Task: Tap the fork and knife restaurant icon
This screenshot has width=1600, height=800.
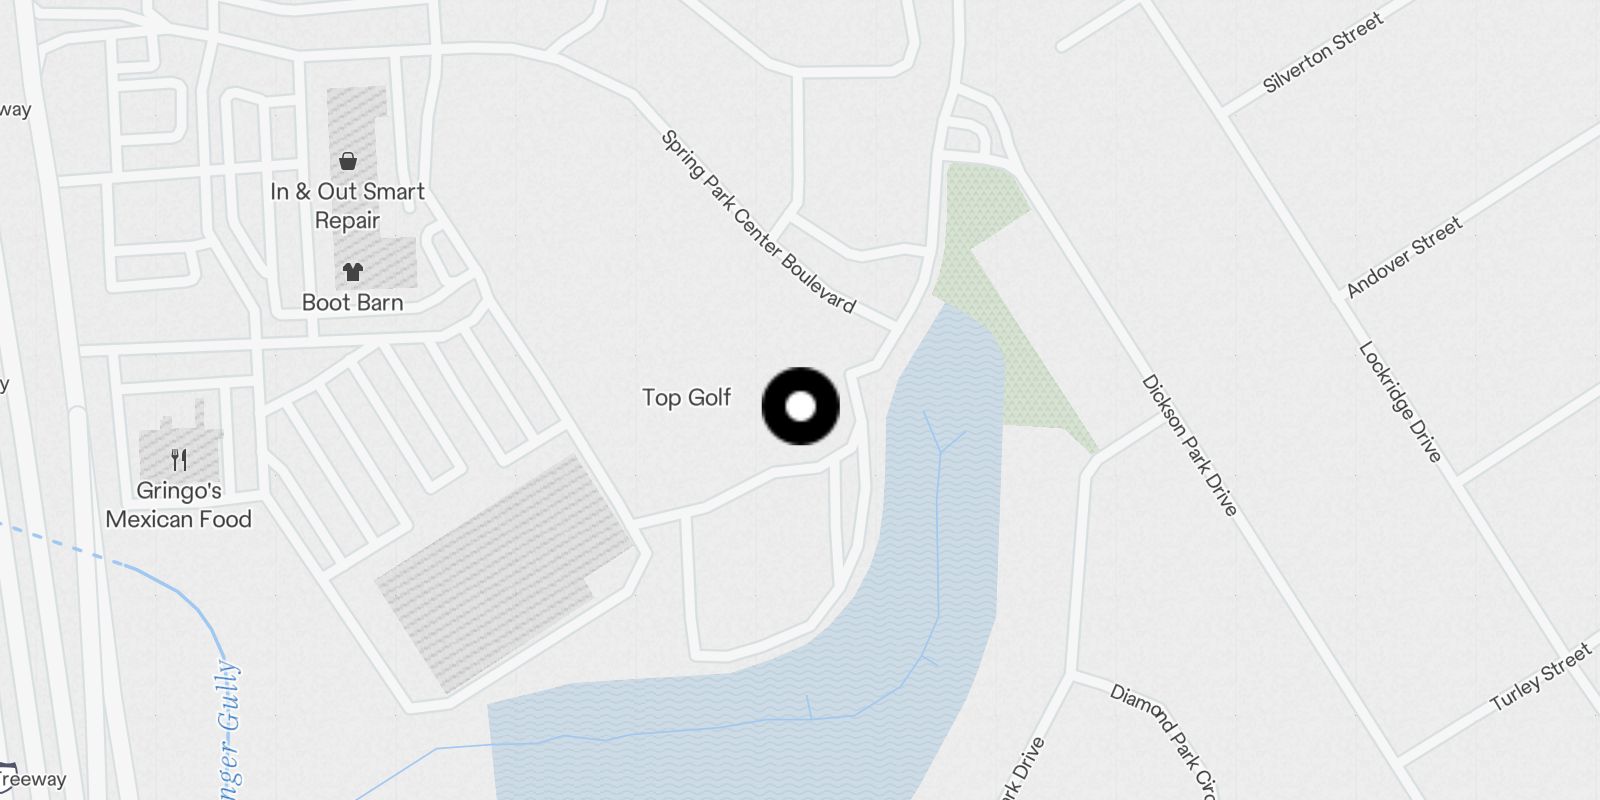Action: pos(179,460)
